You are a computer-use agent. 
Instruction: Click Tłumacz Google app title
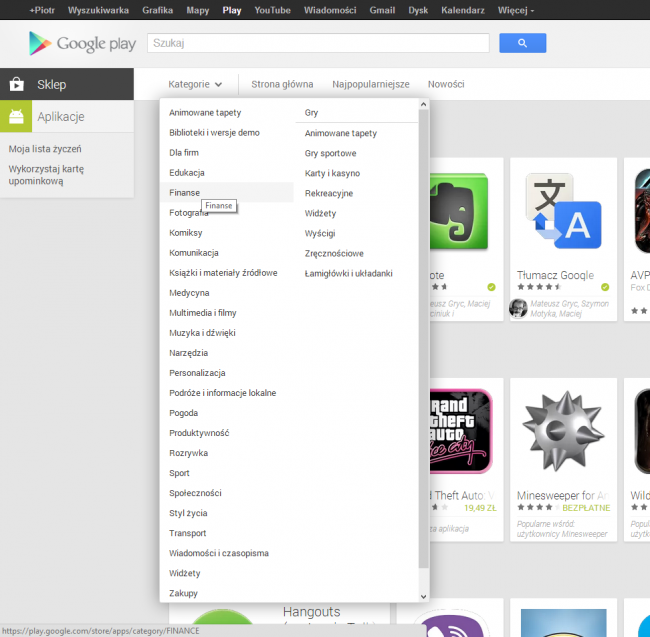tap(555, 275)
